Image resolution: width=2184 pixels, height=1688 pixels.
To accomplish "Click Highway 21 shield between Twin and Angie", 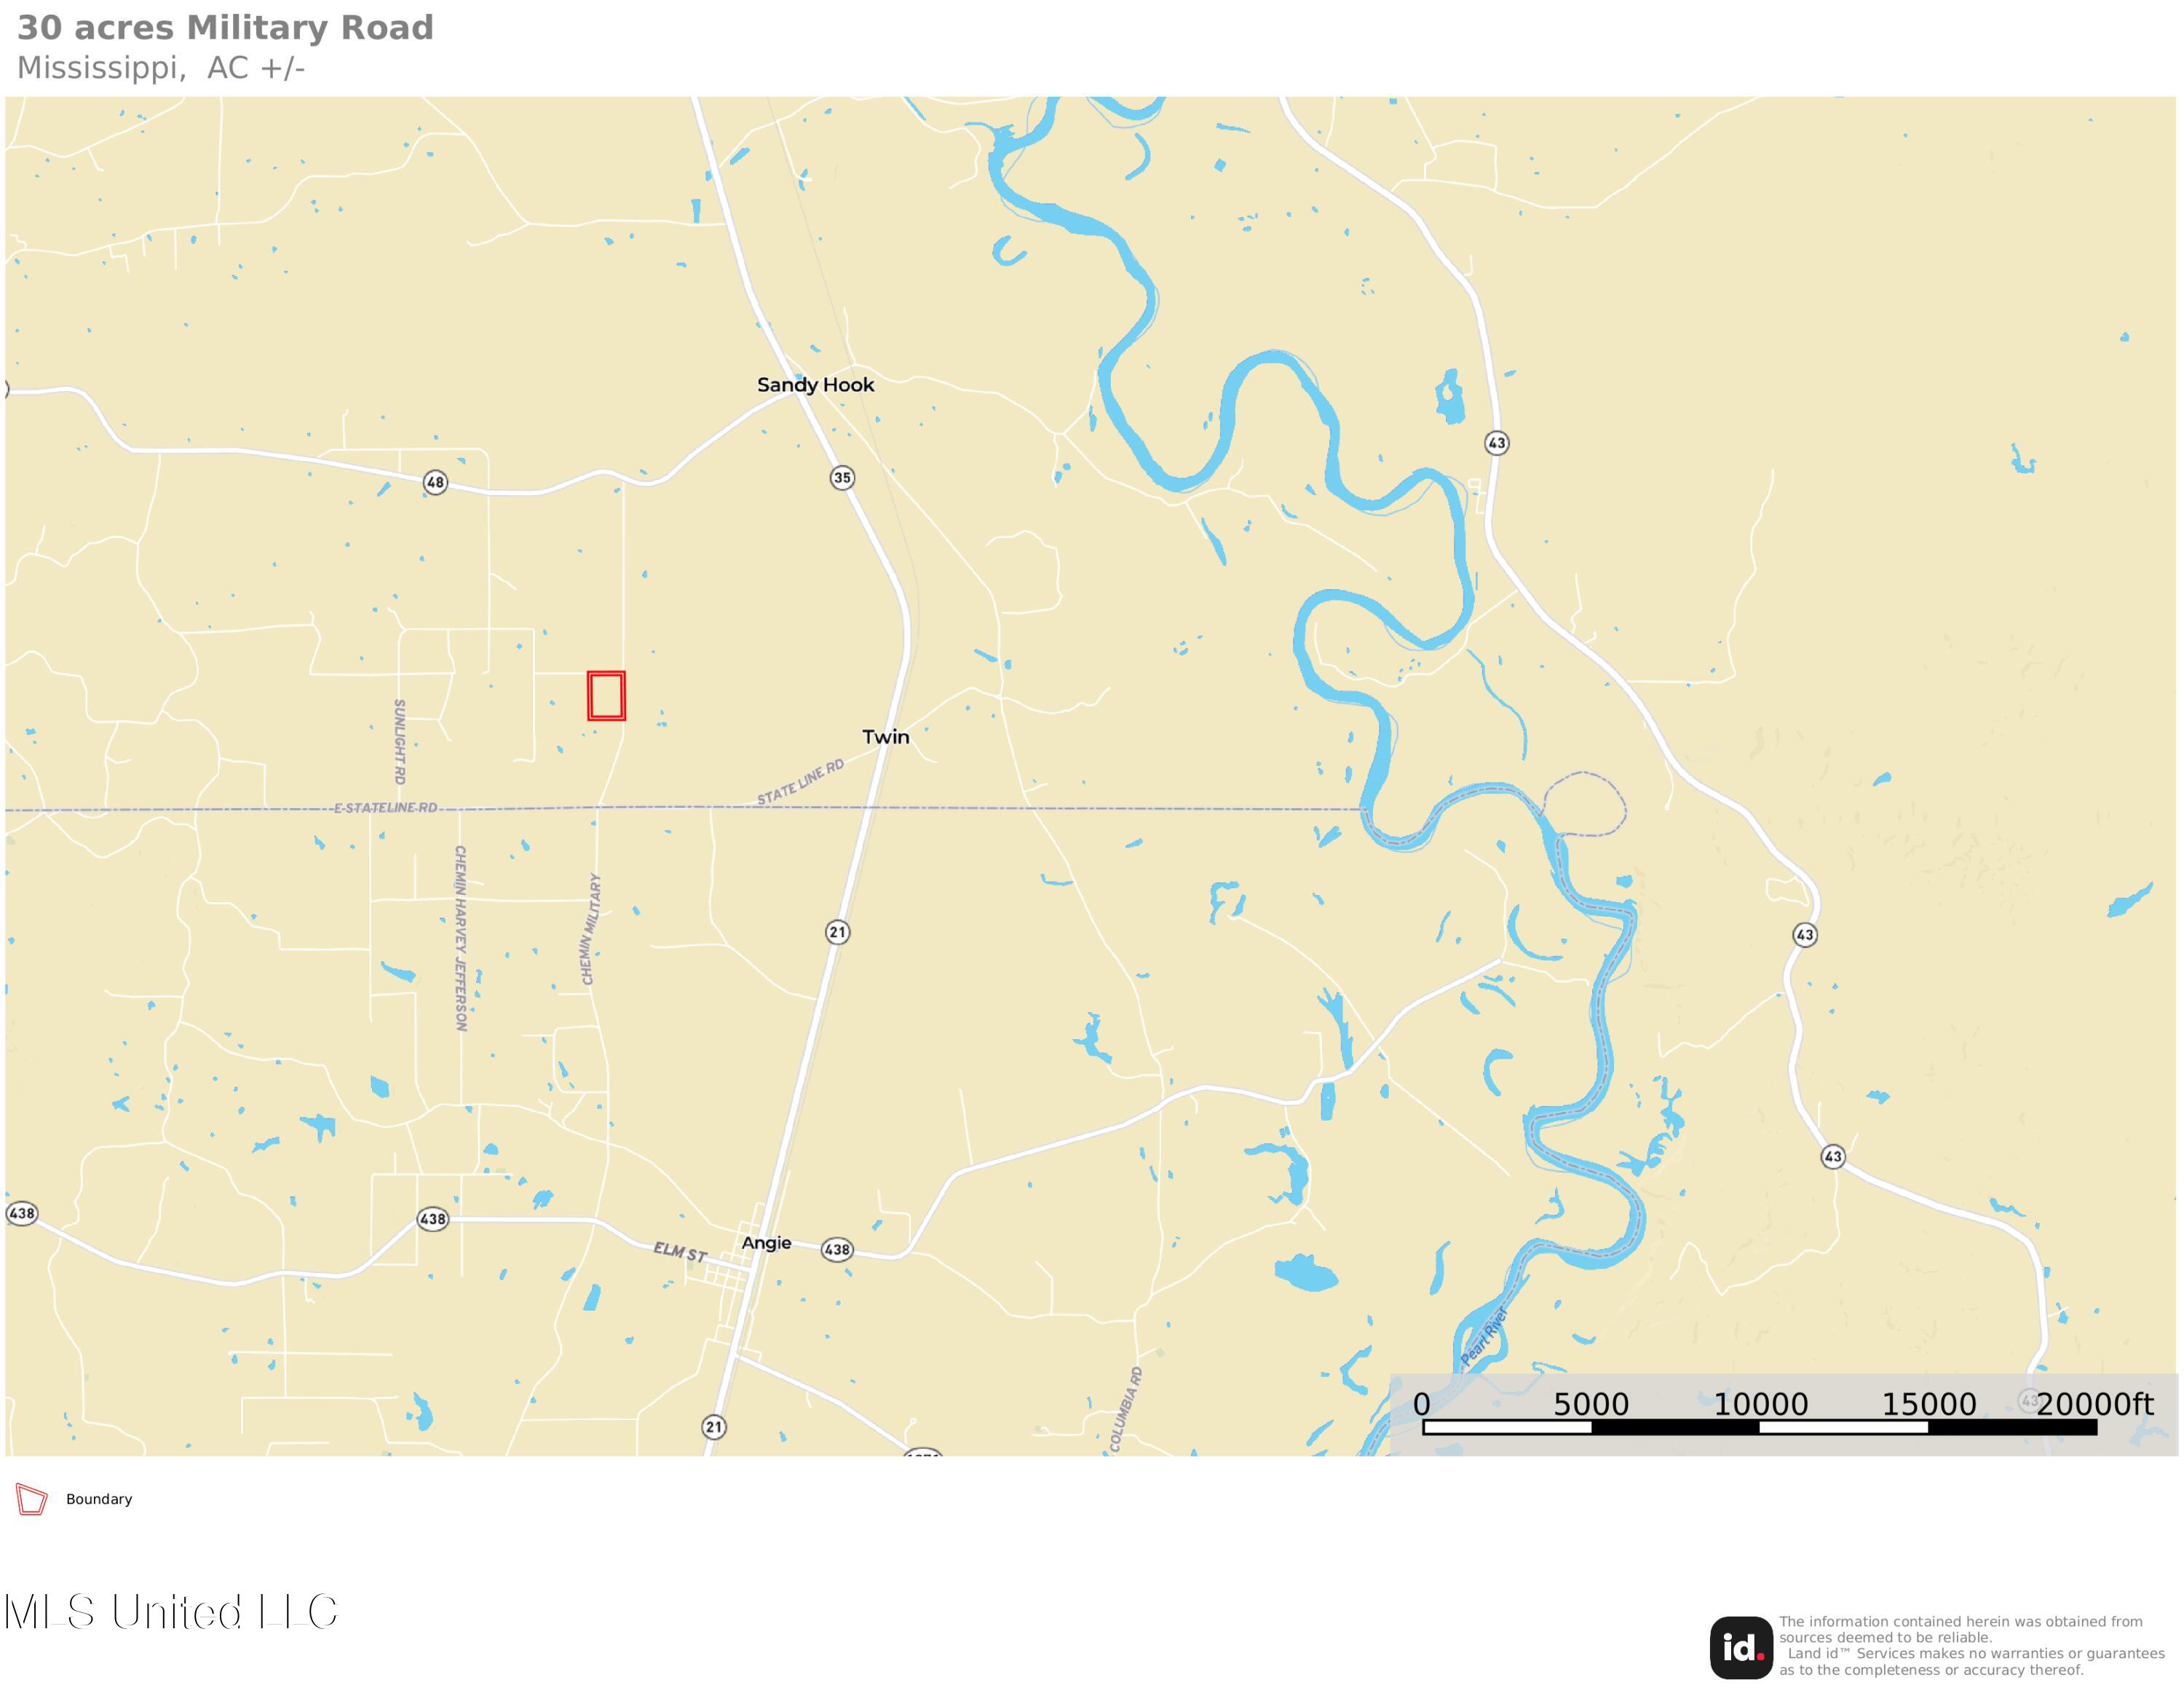I will pos(837,932).
